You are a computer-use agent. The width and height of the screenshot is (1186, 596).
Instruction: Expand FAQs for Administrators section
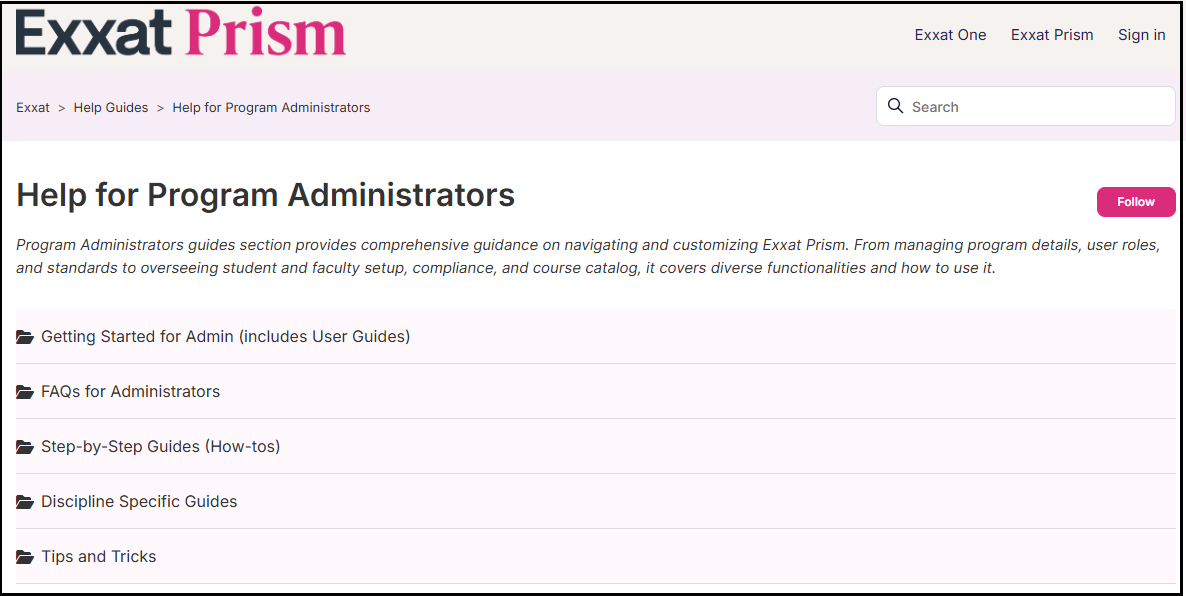[130, 392]
